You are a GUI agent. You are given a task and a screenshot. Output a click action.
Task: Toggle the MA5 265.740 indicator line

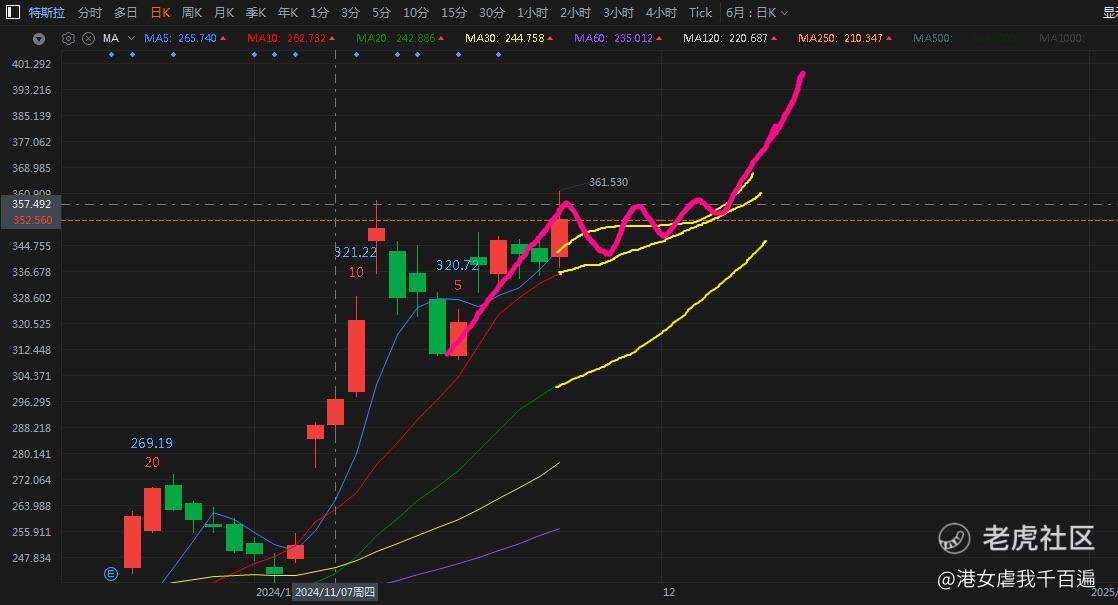pyautogui.click(x=185, y=38)
